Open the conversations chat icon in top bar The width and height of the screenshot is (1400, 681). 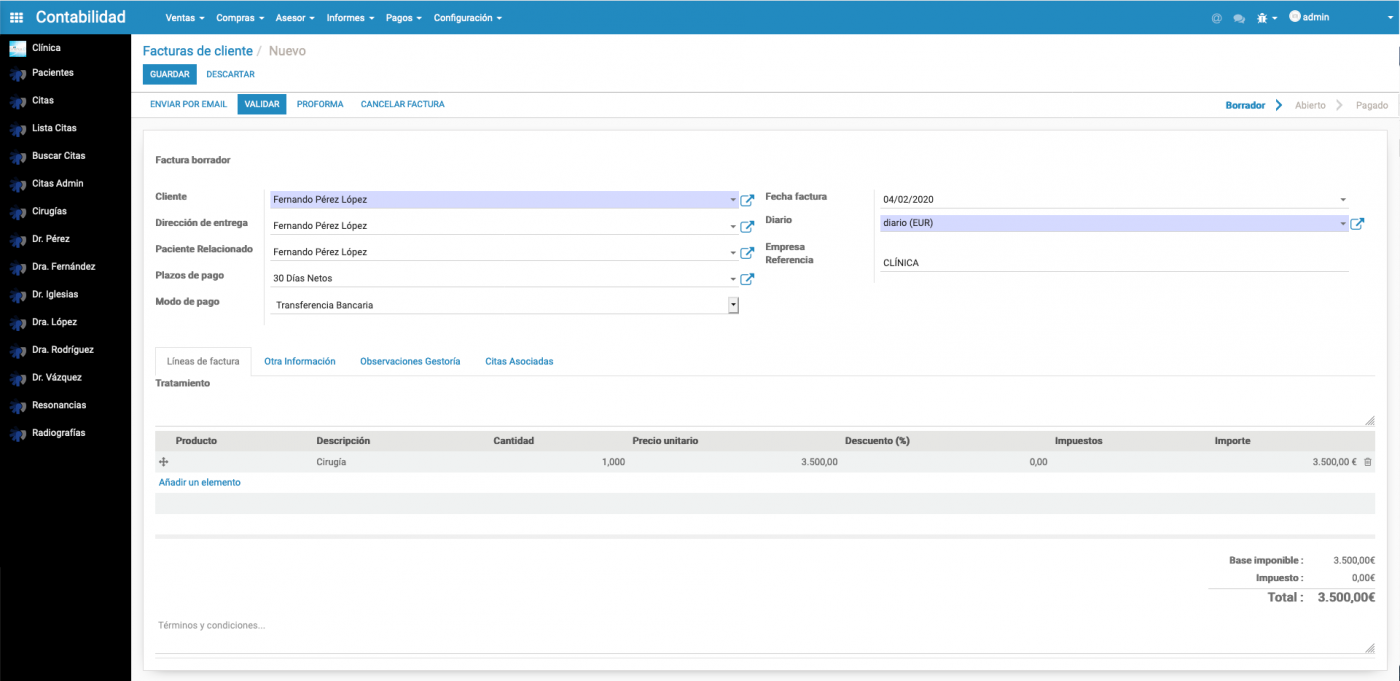point(1239,18)
